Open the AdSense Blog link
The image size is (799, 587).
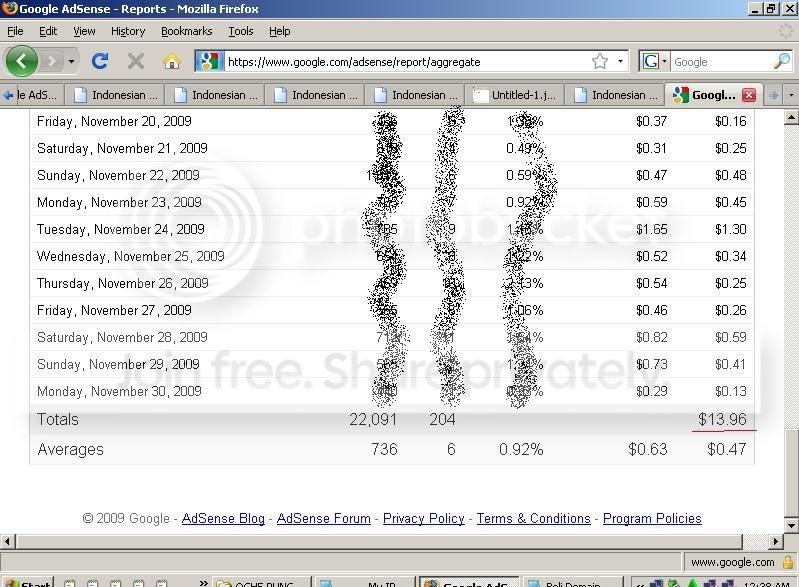223,518
